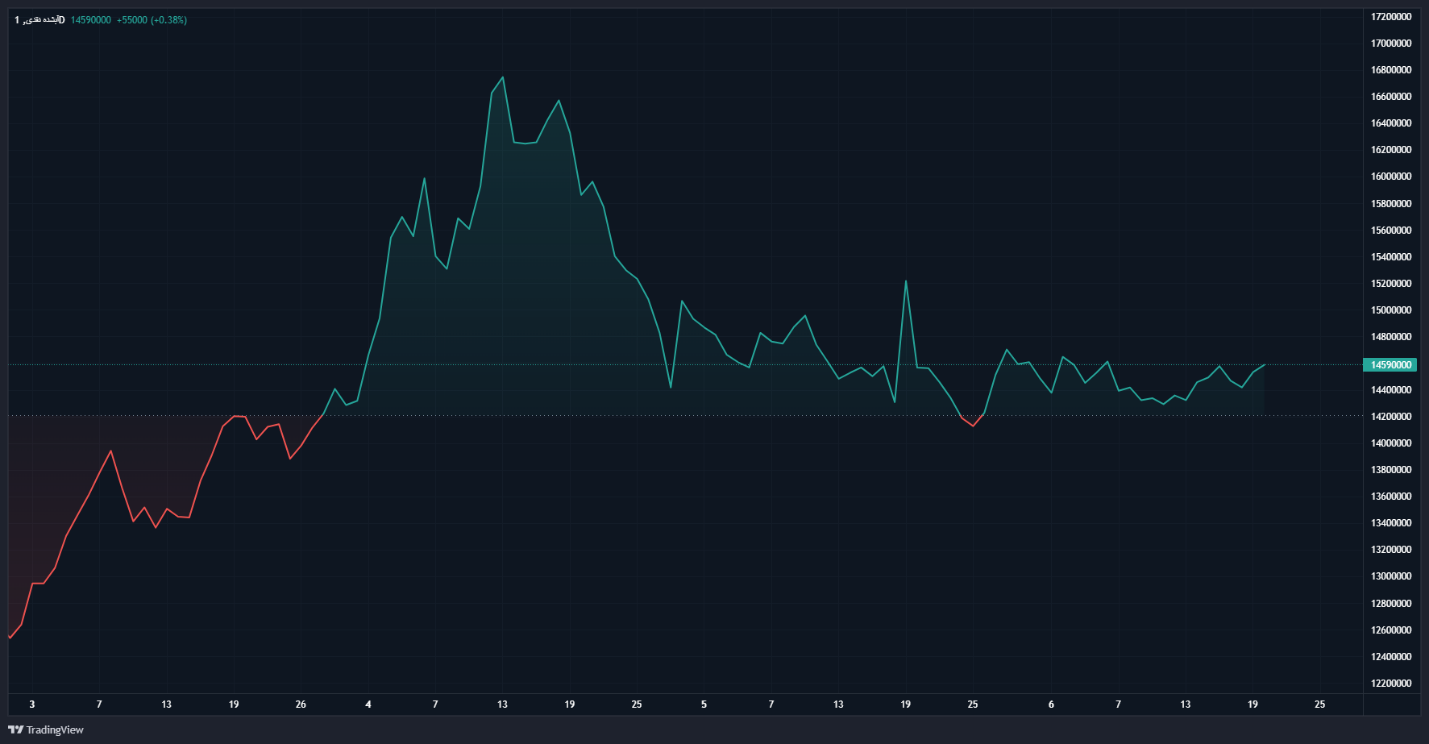This screenshot has width=1429, height=744.
Task: Click the 14200000 price axis label
Action: (1392, 417)
